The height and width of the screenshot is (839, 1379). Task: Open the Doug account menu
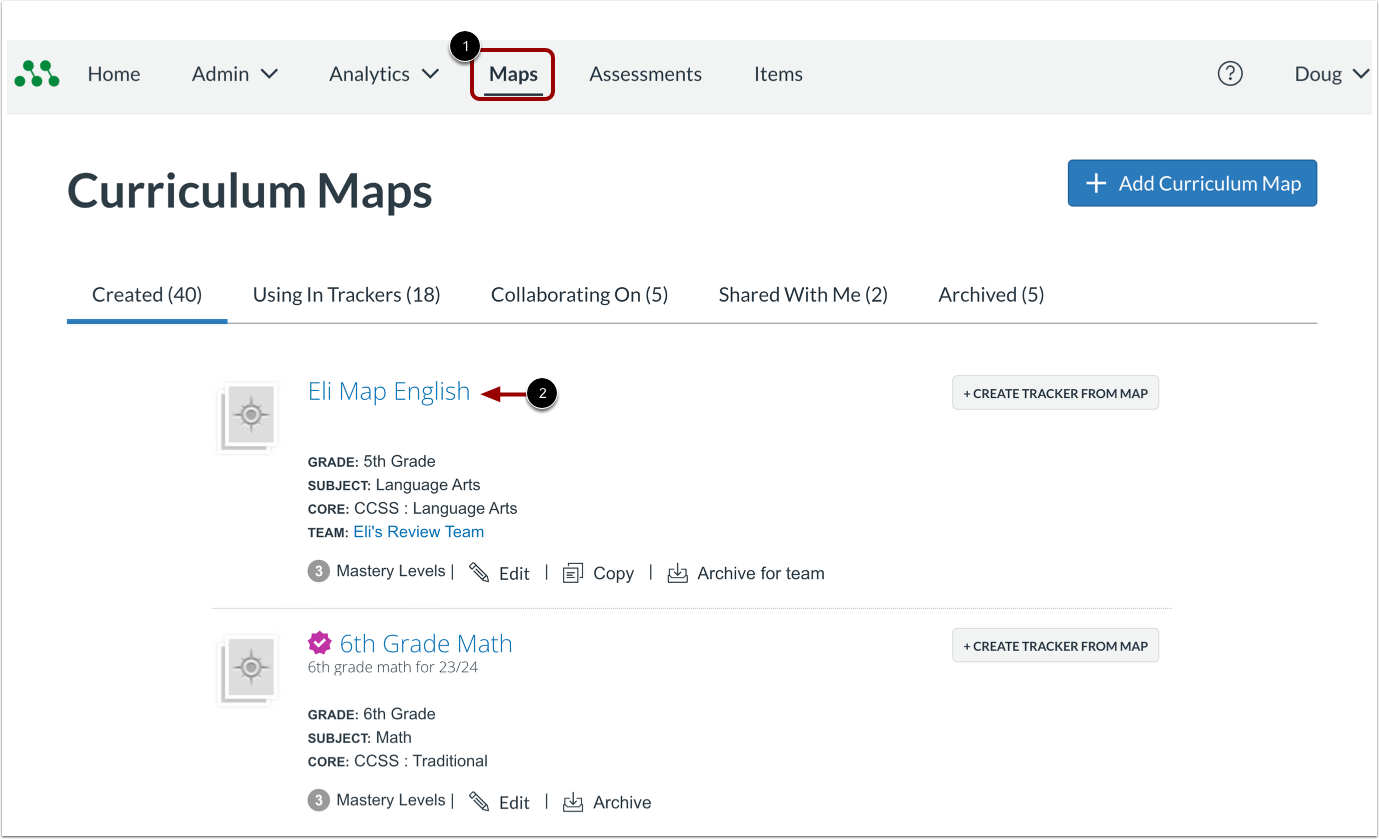click(x=1330, y=74)
